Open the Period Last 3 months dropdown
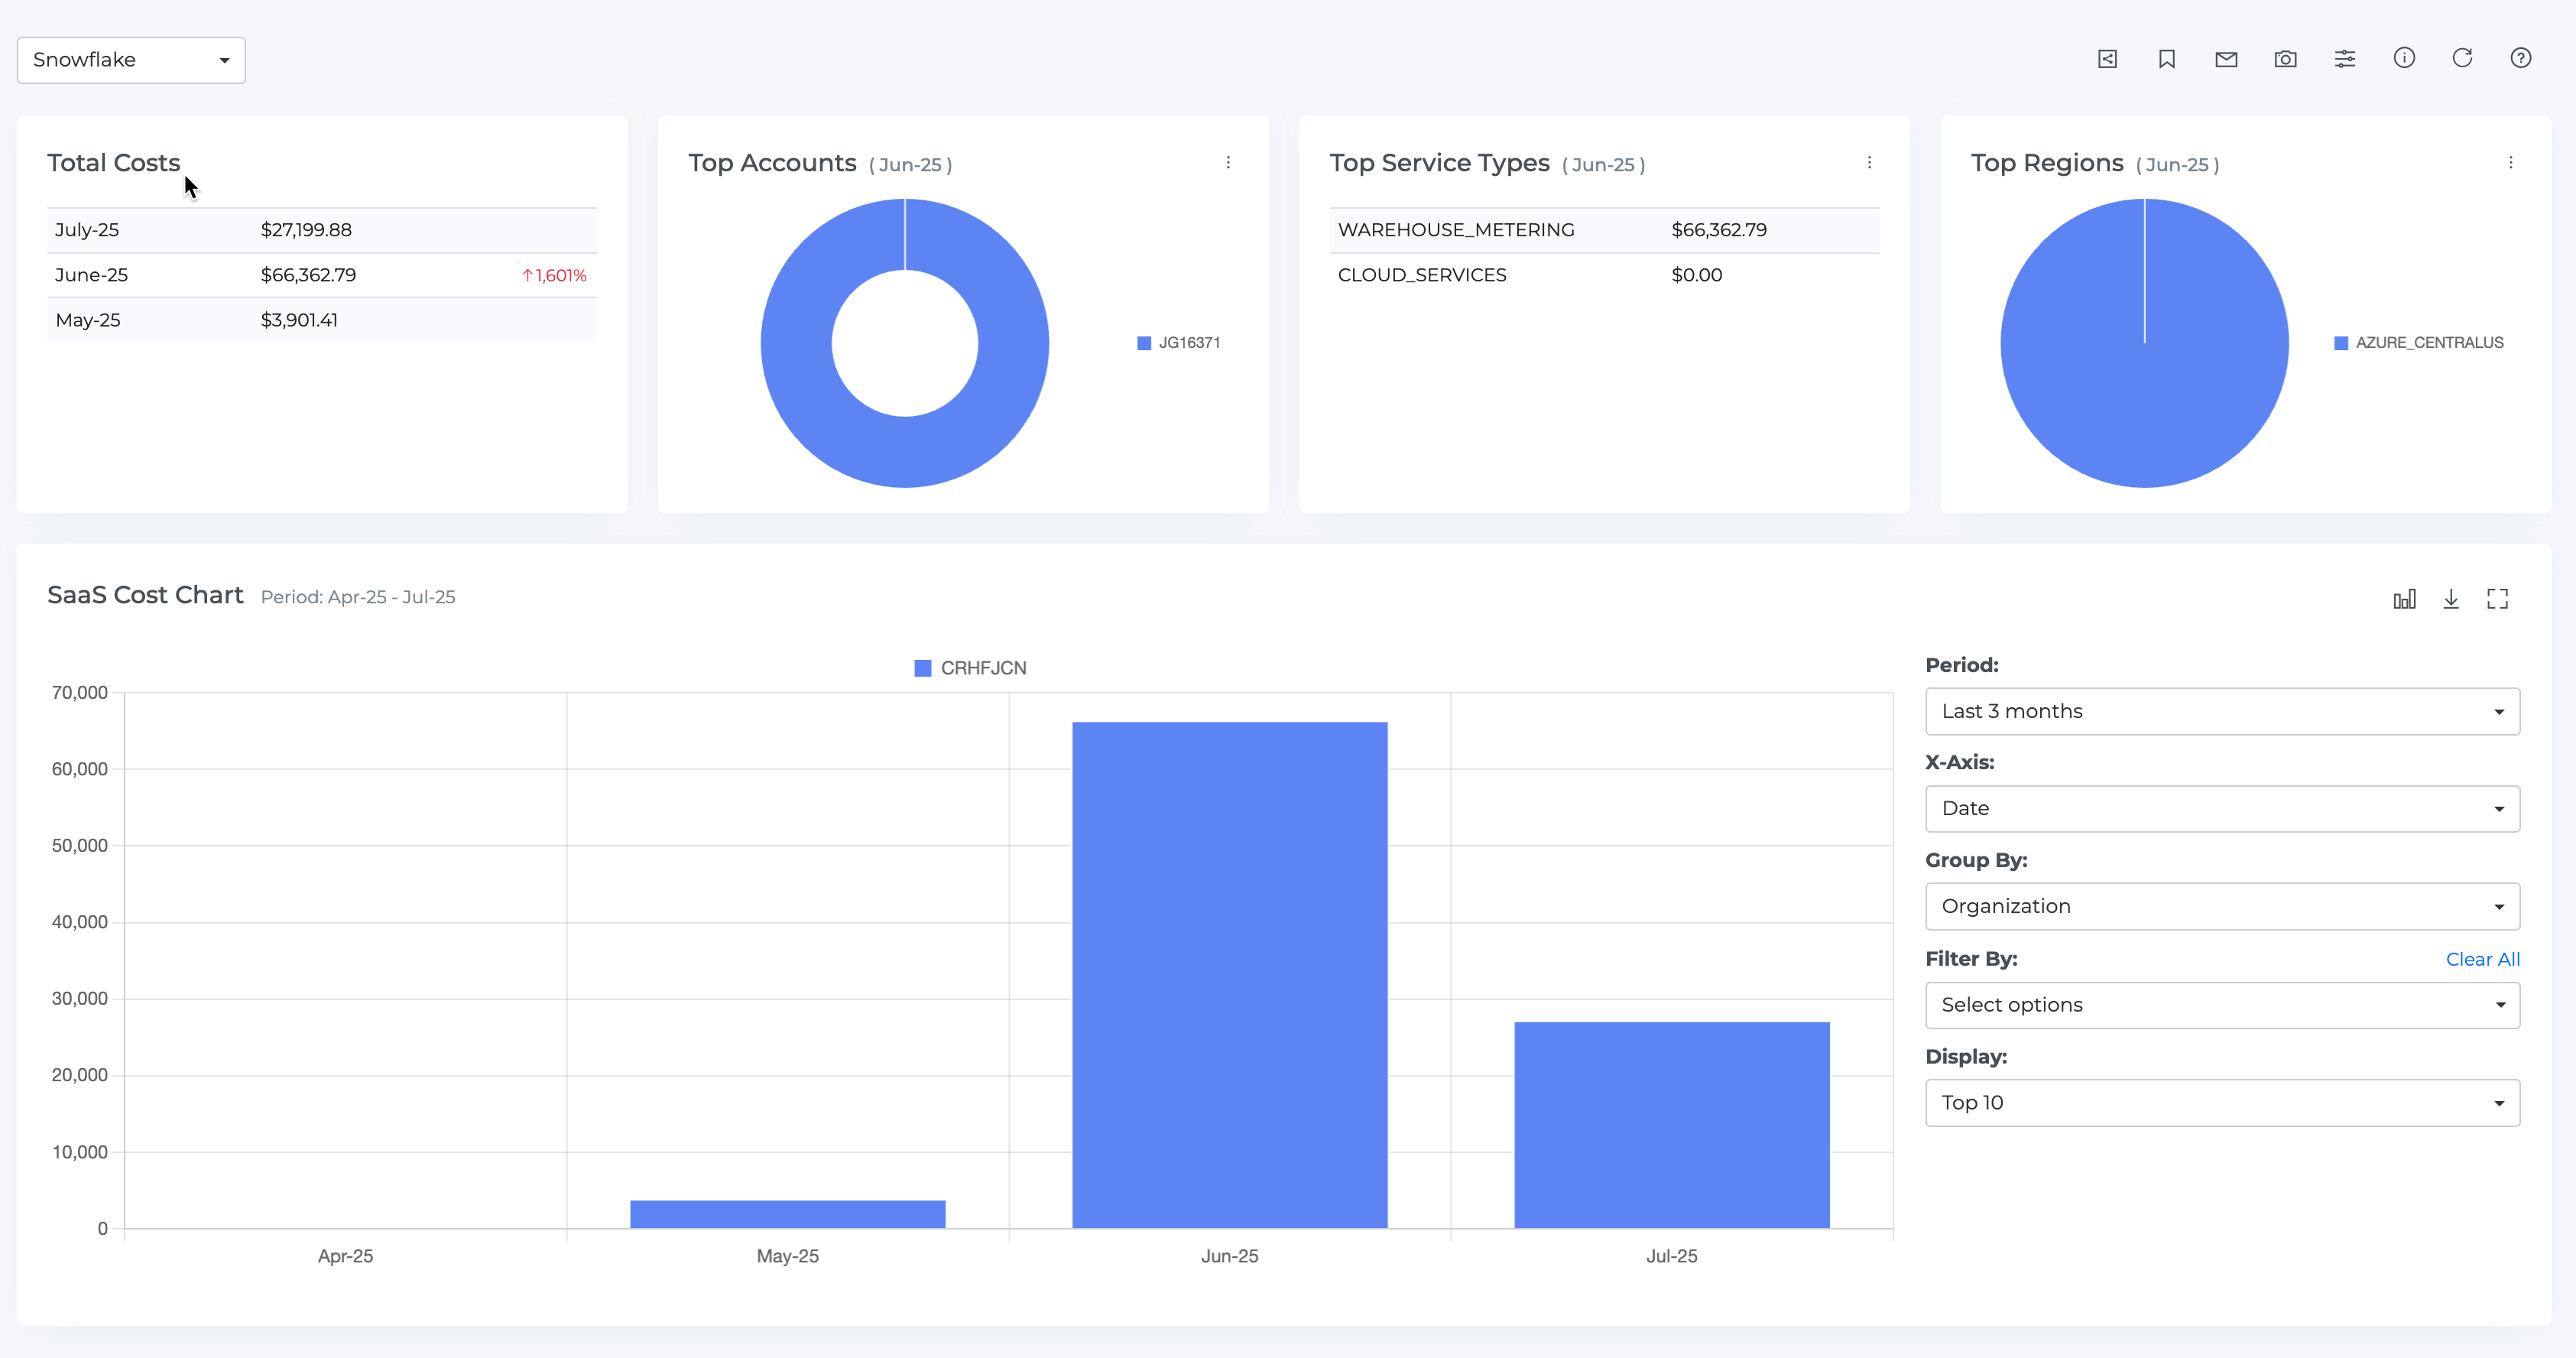 [2221, 711]
